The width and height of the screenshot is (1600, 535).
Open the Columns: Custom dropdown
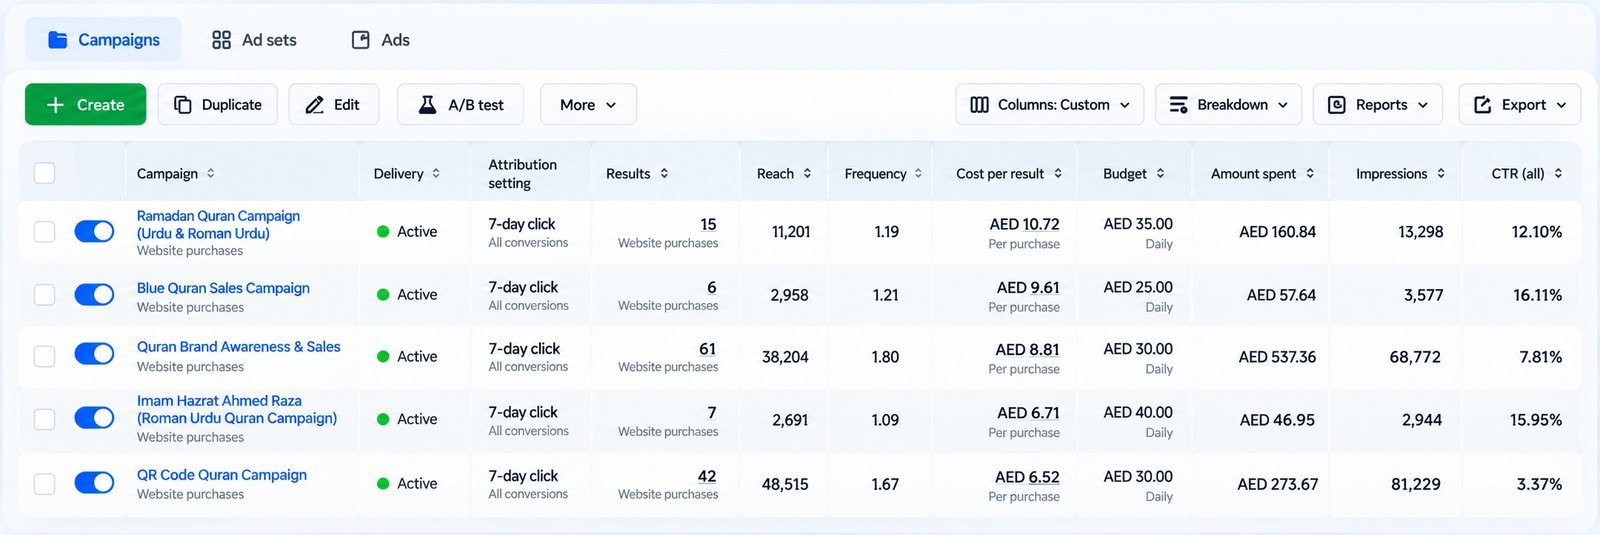coord(1050,105)
